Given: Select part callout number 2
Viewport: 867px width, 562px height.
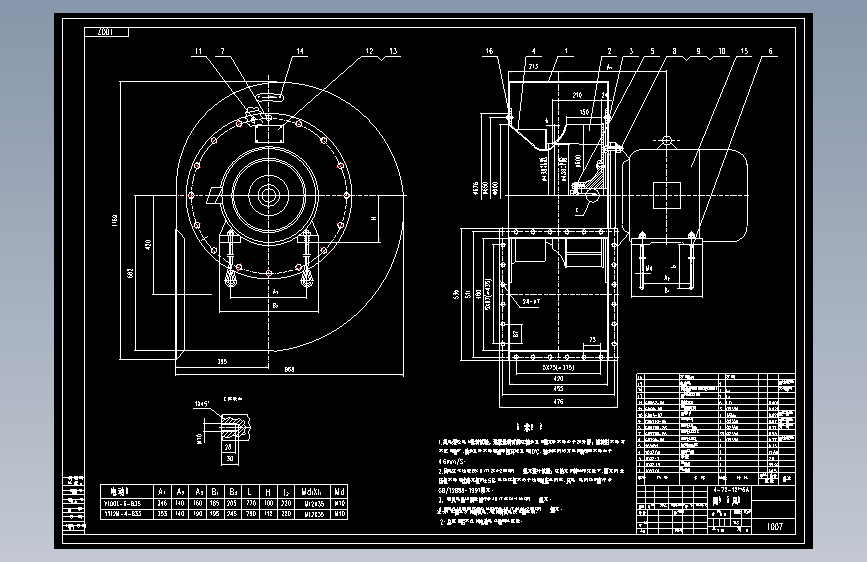Looking at the screenshot, I should (x=609, y=51).
